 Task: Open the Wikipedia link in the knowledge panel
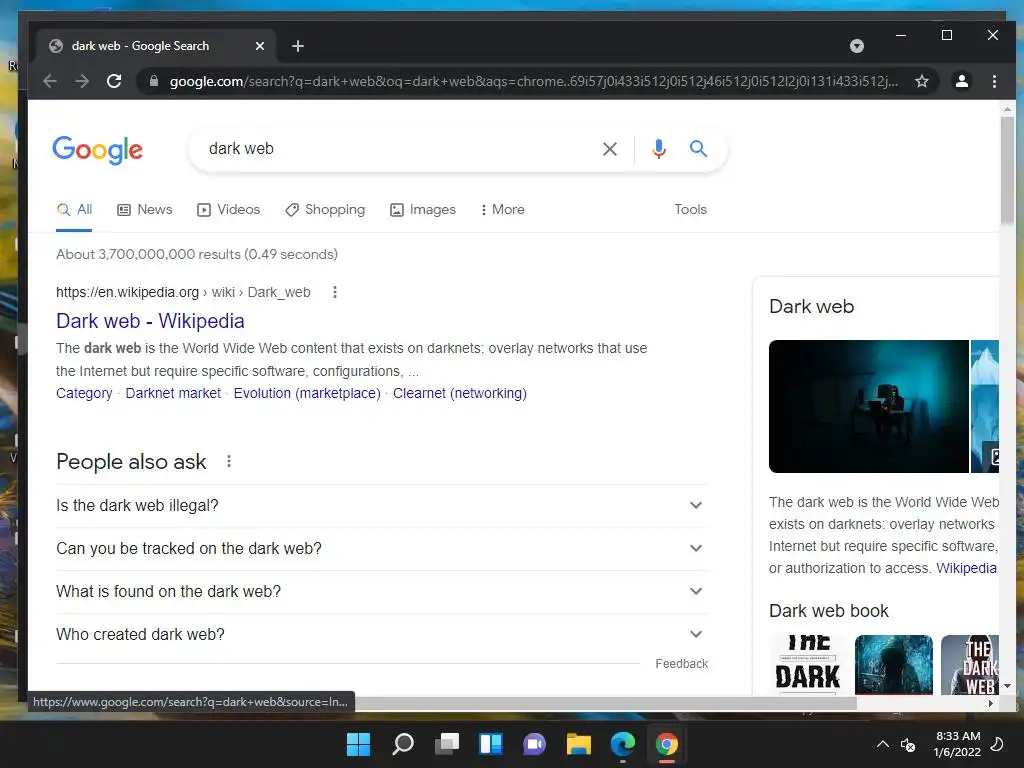967,568
